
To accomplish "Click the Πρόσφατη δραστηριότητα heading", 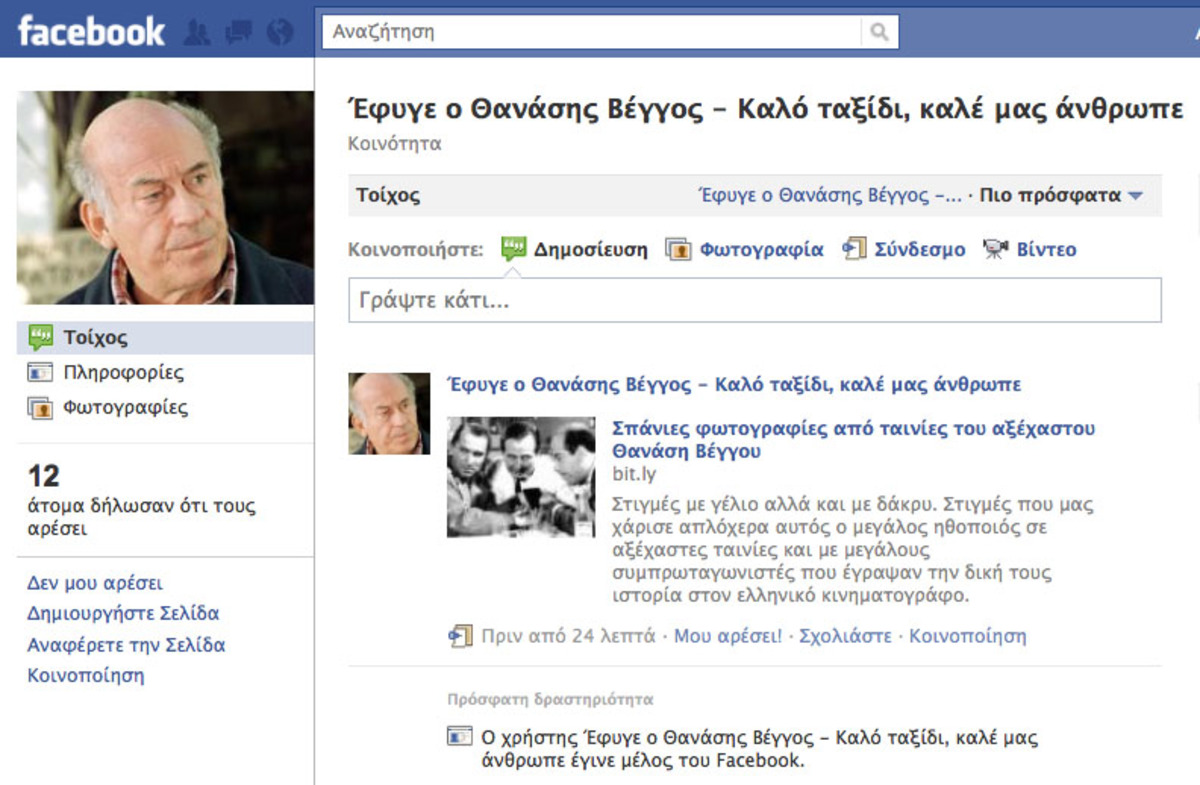I will coord(550,700).
